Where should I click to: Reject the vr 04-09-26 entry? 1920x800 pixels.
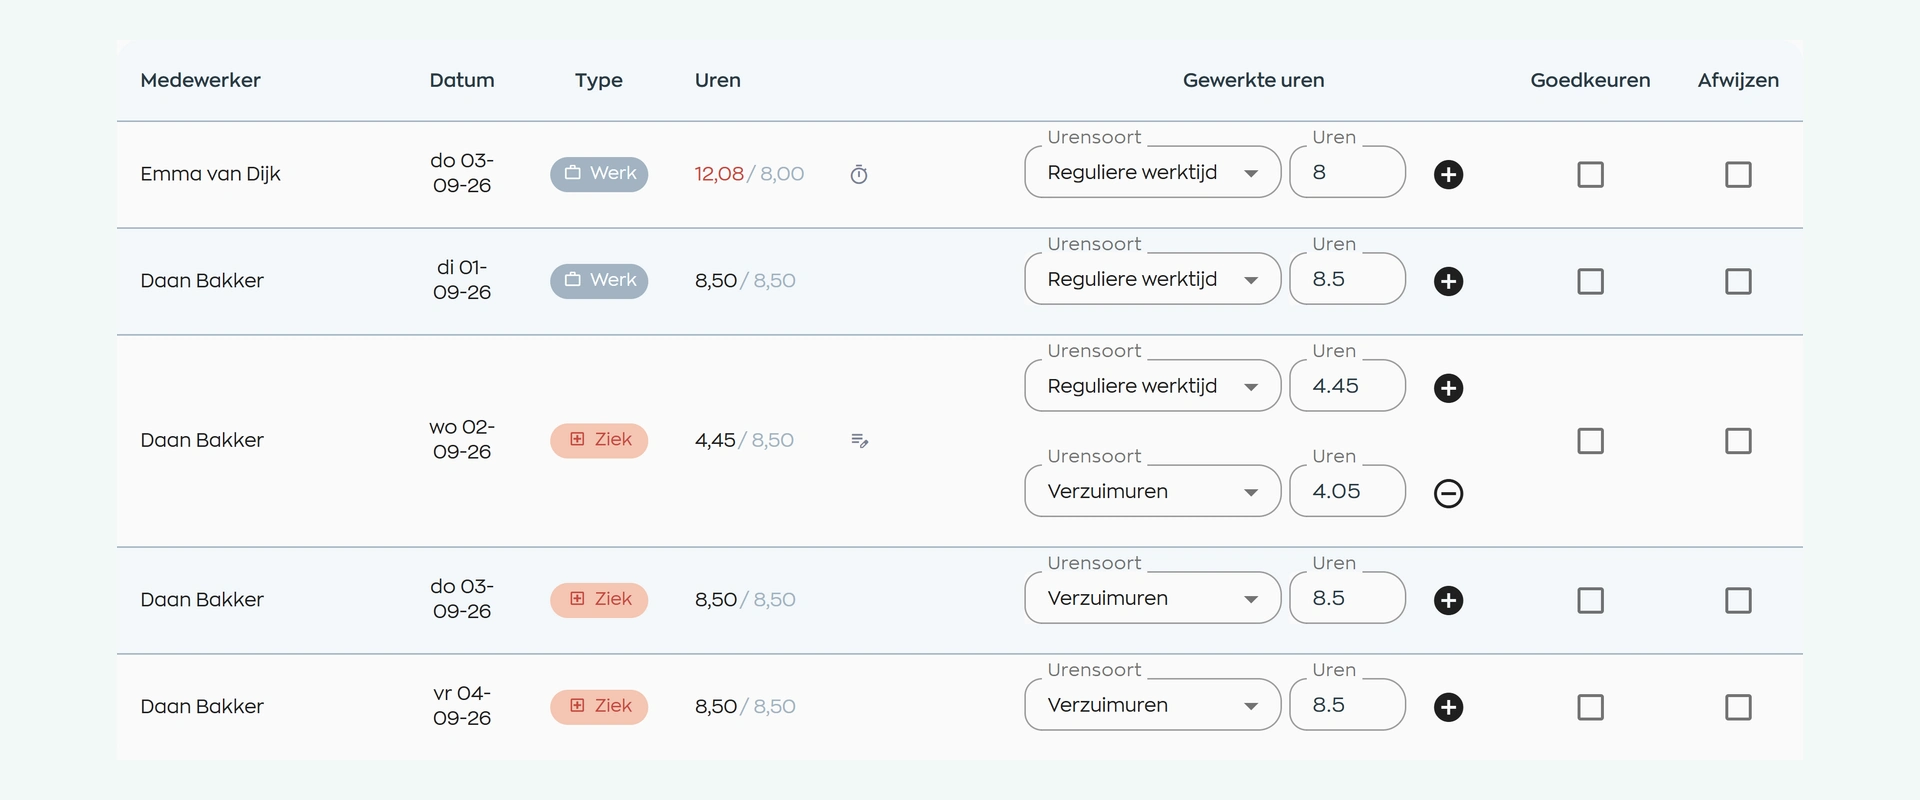tap(1738, 707)
